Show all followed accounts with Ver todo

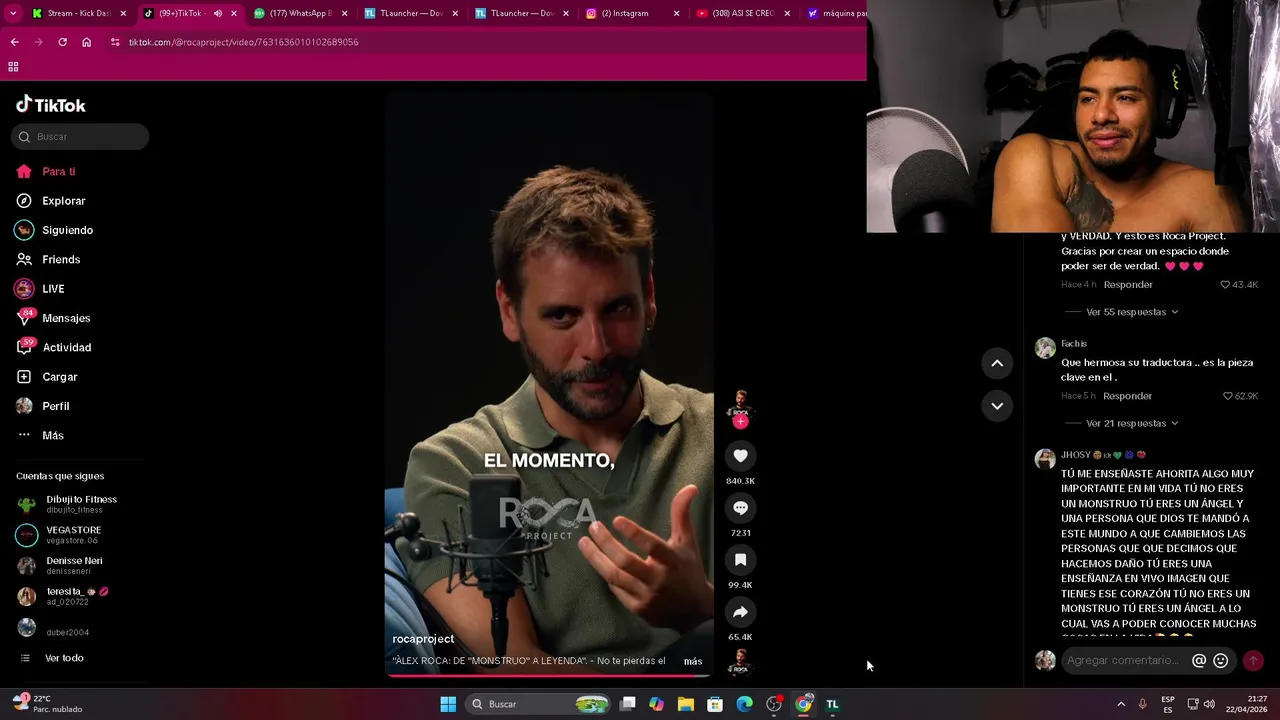(52, 658)
